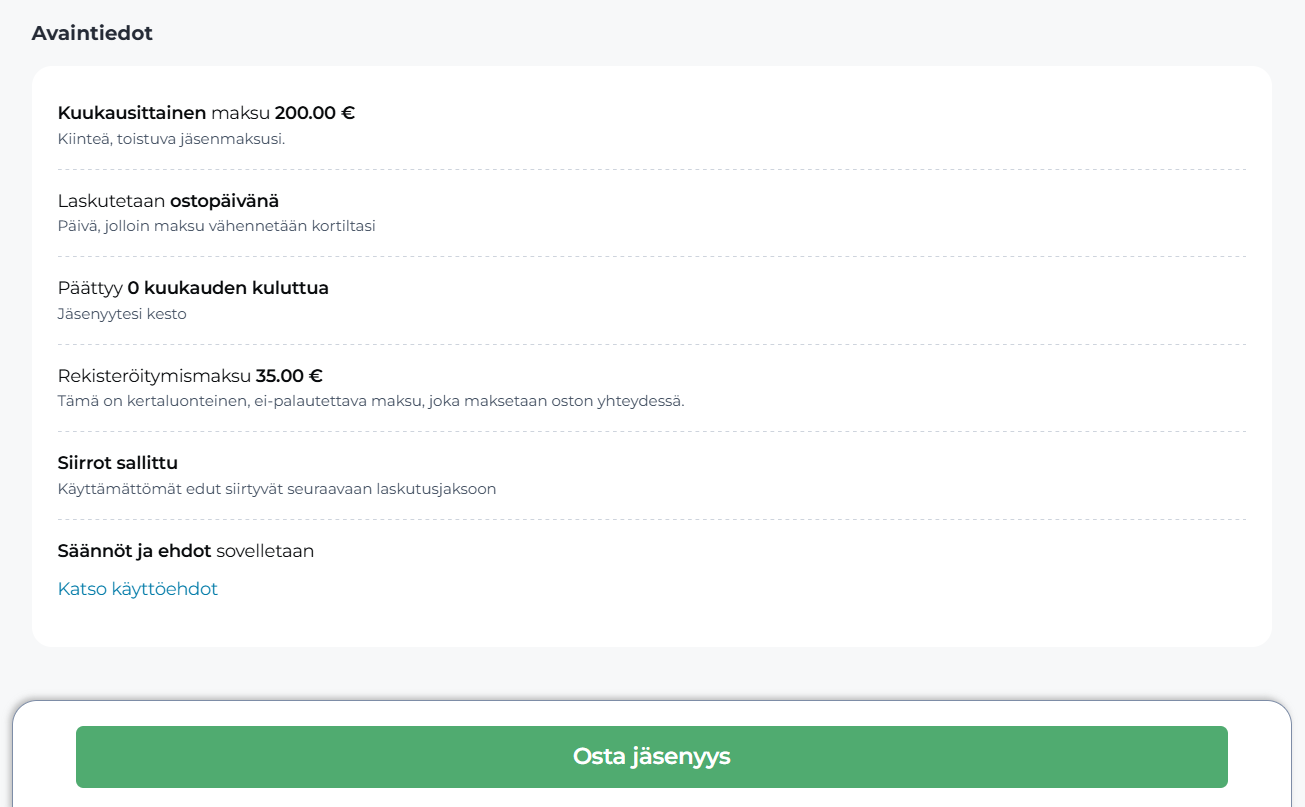
Task: Select the bold word Kuukausittainen
Action: point(131,113)
